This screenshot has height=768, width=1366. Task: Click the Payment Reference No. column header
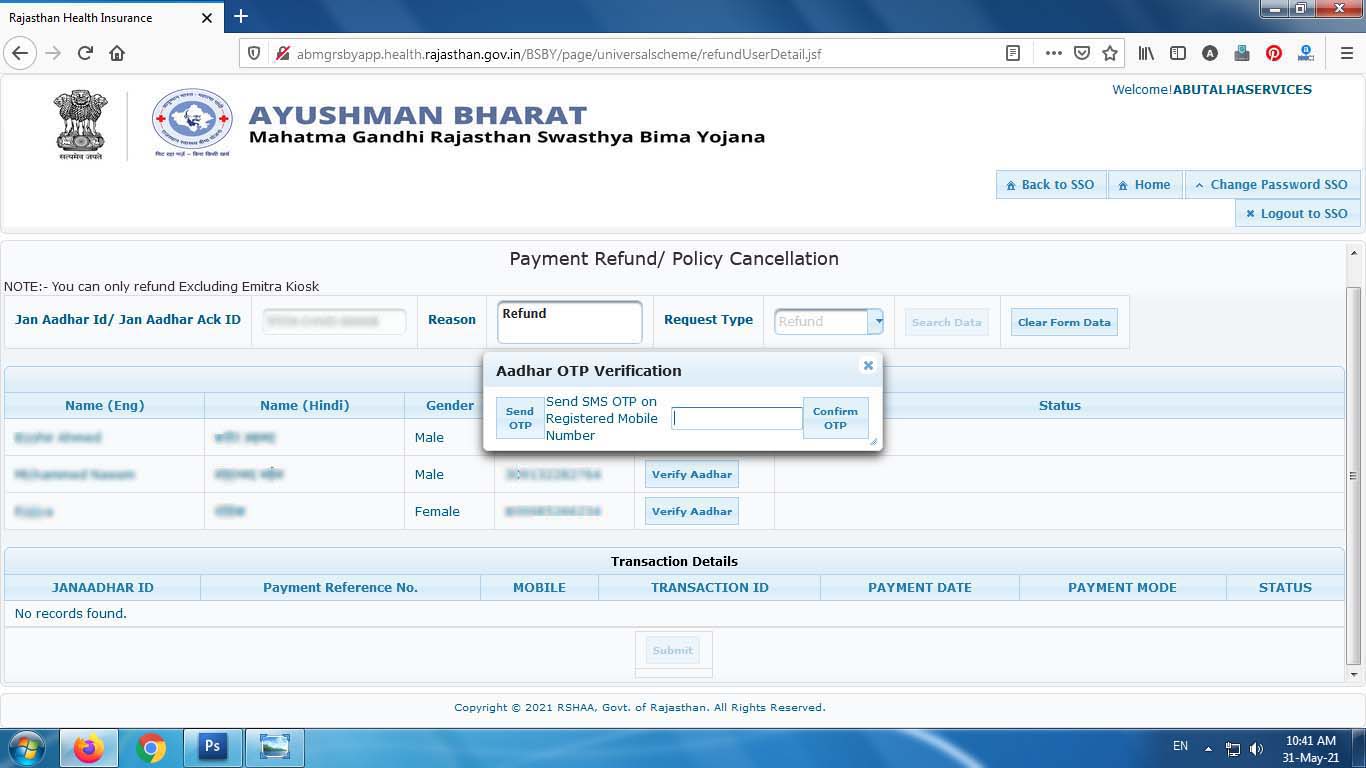pos(341,587)
